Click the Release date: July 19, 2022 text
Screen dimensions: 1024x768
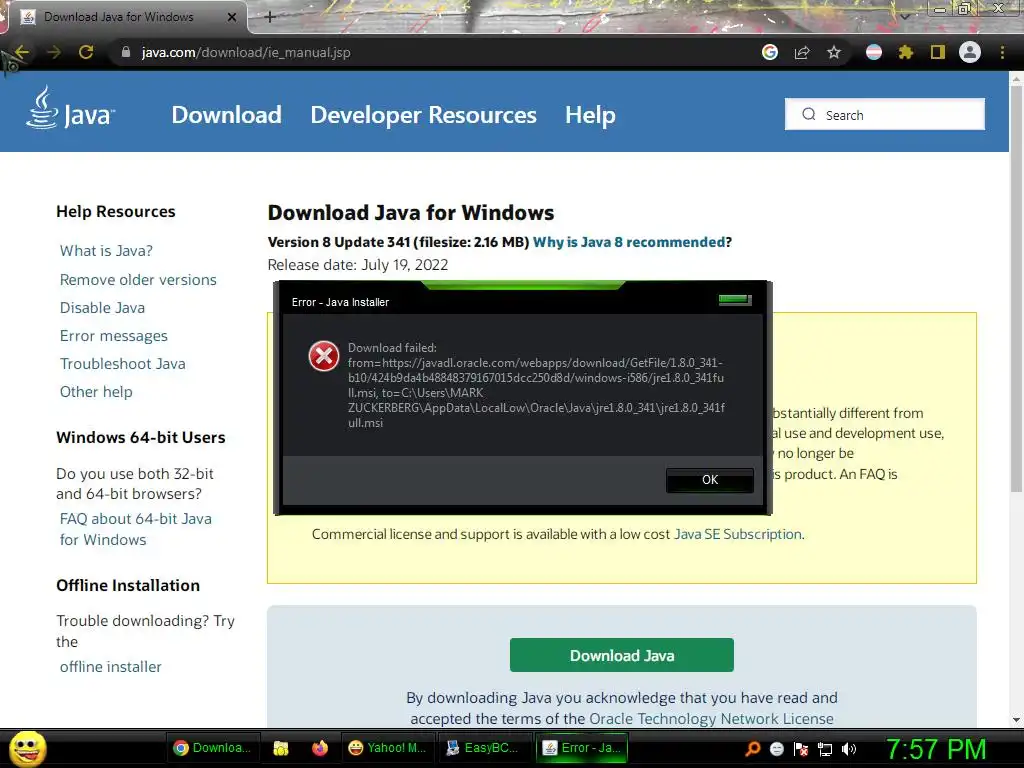(358, 265)
